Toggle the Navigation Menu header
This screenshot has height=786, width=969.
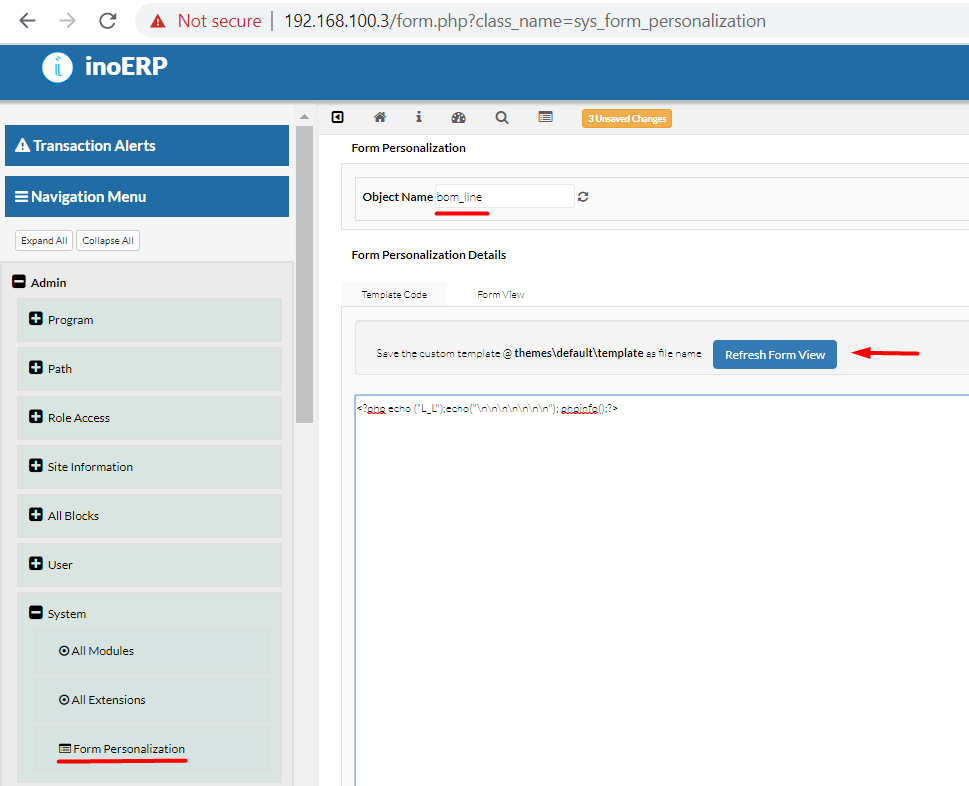[147, 196]
